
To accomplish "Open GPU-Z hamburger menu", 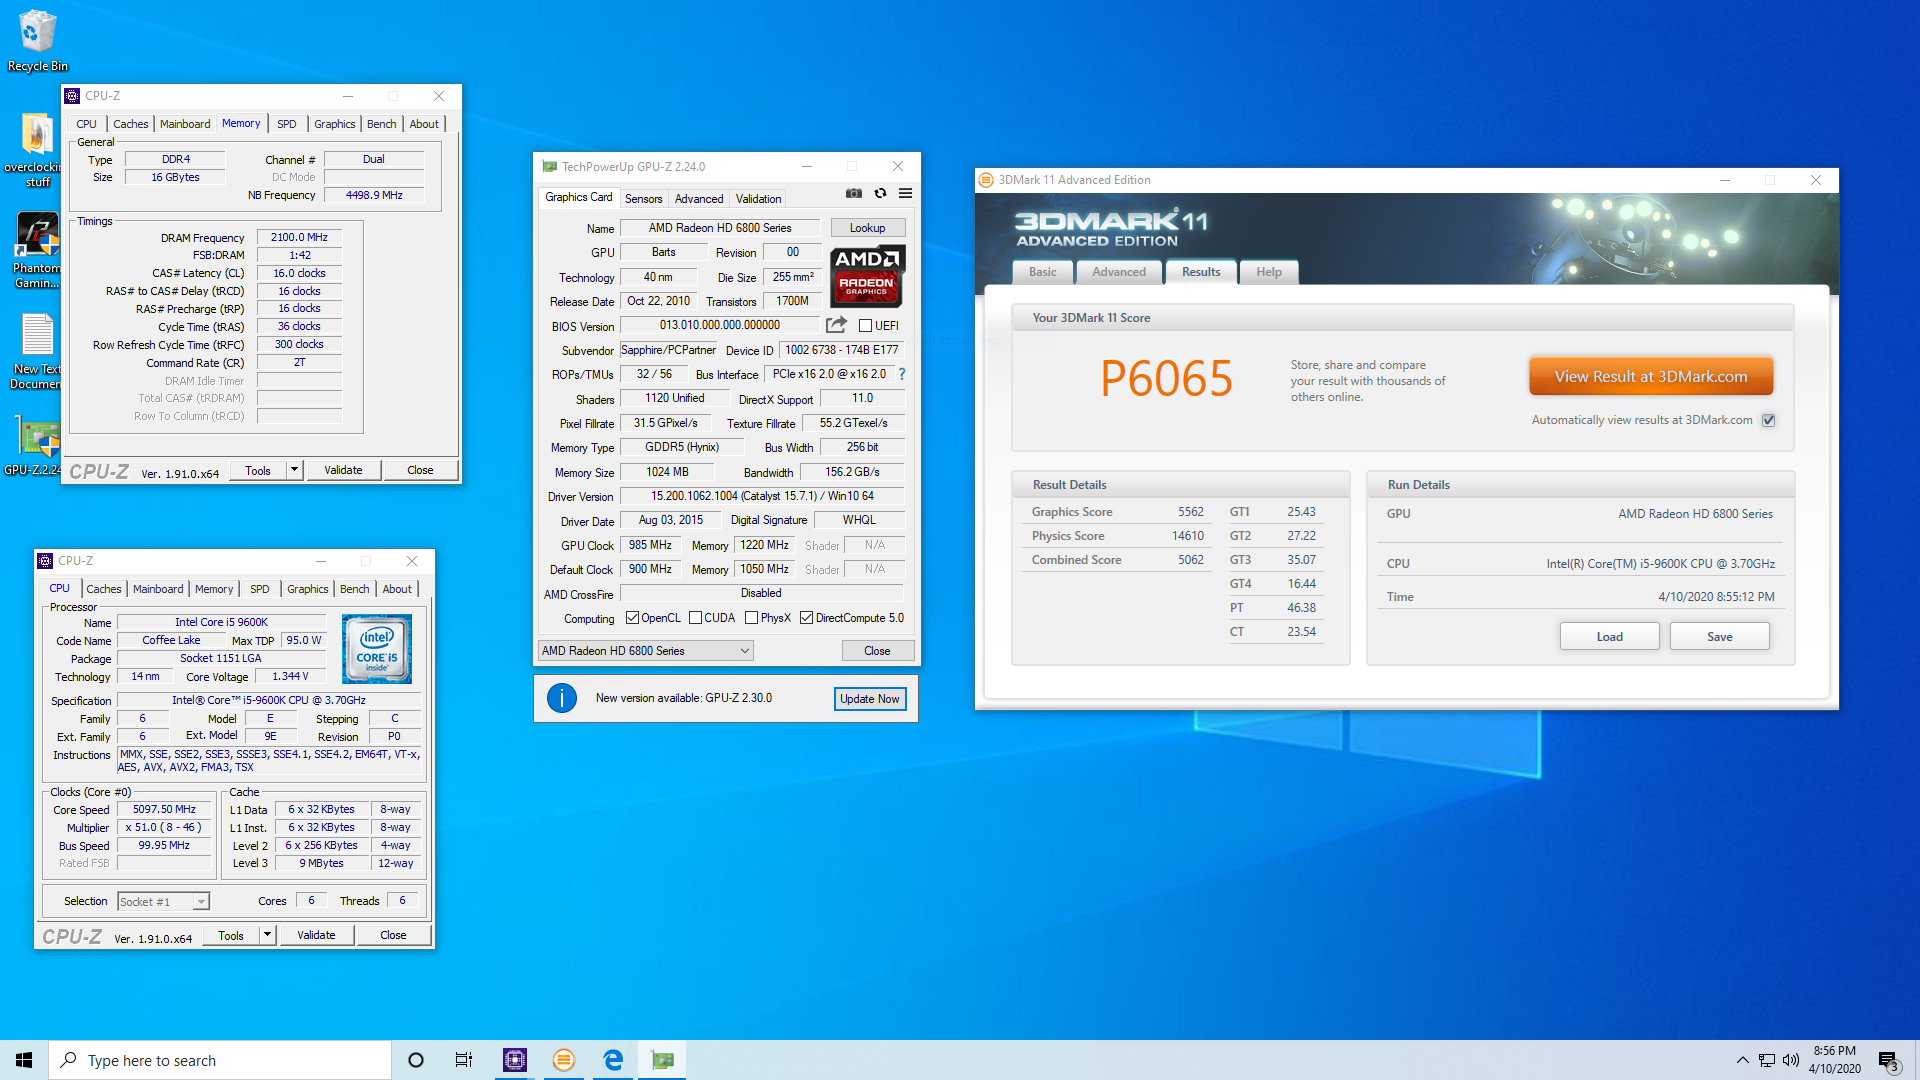I will pyautogui.click(x=905, y=194).
